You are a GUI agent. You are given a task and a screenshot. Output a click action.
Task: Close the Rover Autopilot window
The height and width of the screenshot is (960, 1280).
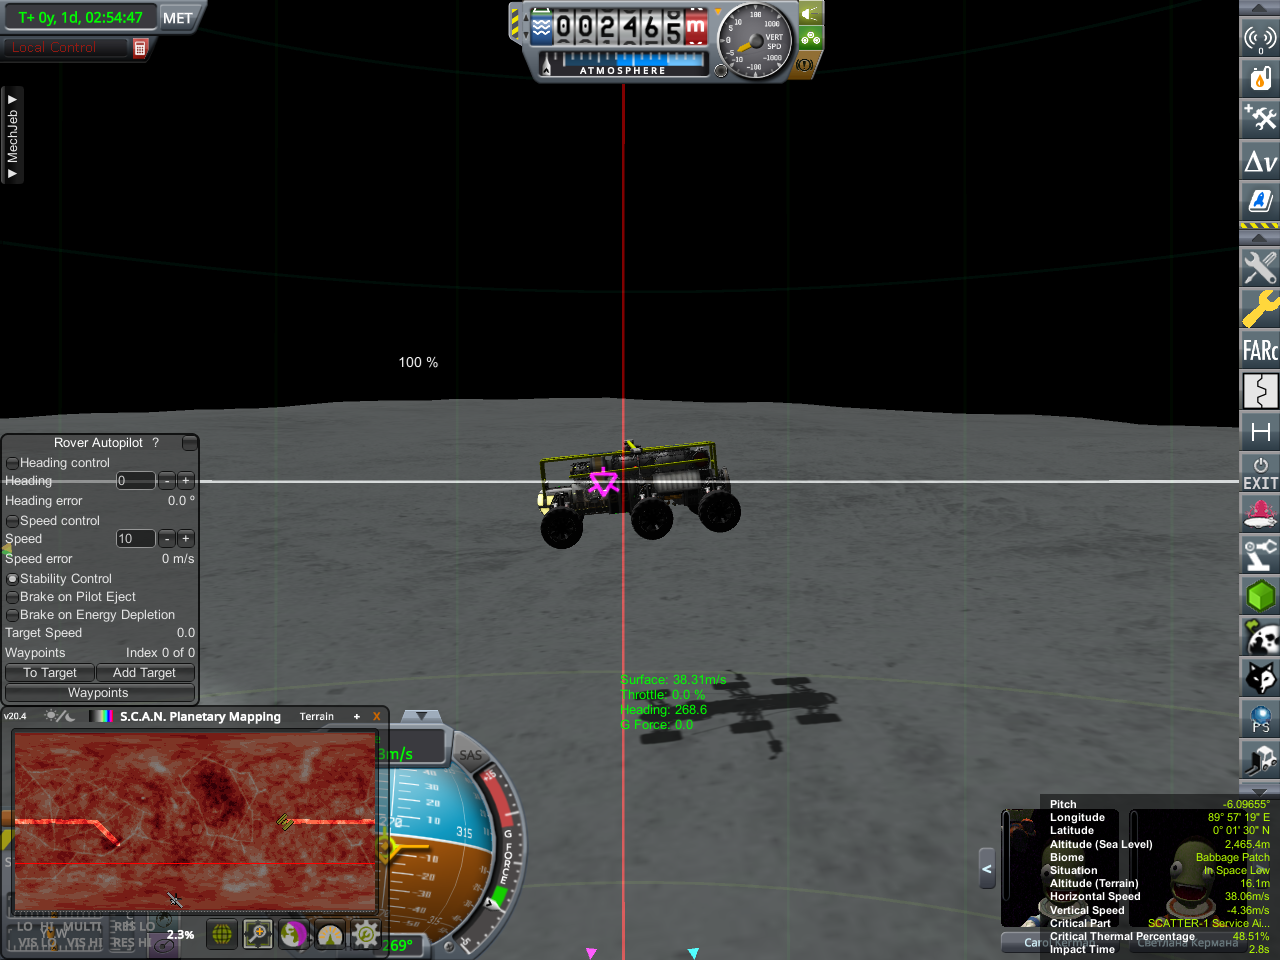pos(190,443)
